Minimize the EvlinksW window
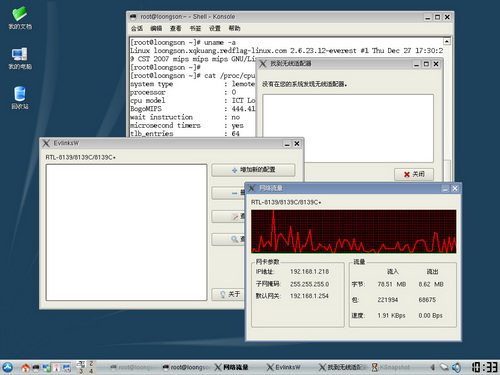 (287, 144)
